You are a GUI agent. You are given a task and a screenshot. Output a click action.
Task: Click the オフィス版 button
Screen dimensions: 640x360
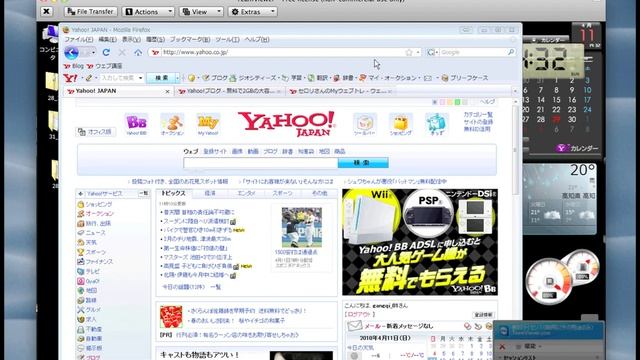coord(96,132)
